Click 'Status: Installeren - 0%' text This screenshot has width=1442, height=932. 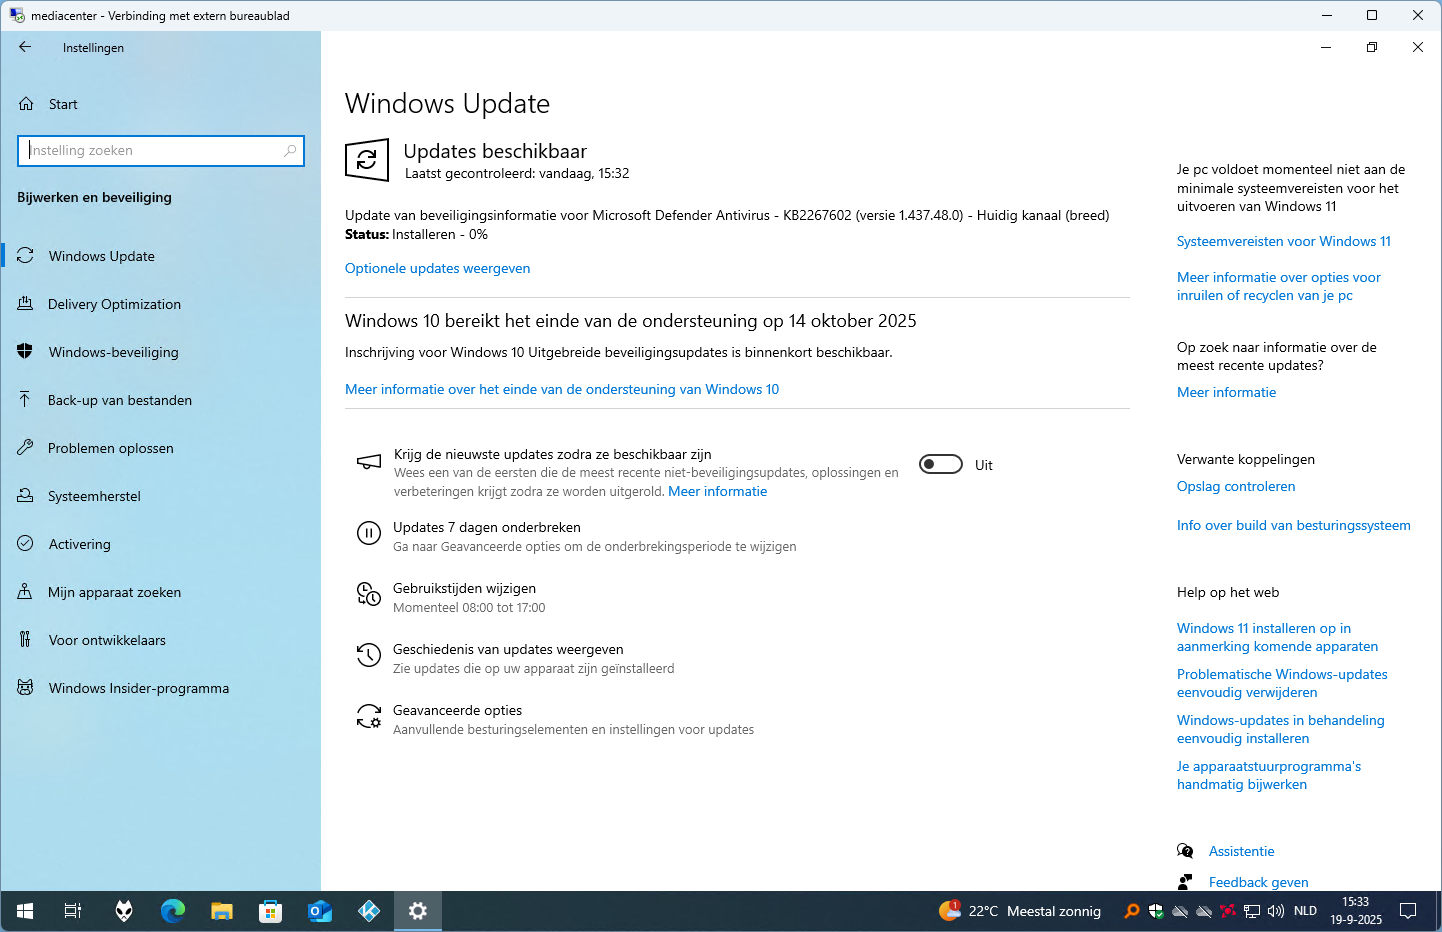point(416,234)
